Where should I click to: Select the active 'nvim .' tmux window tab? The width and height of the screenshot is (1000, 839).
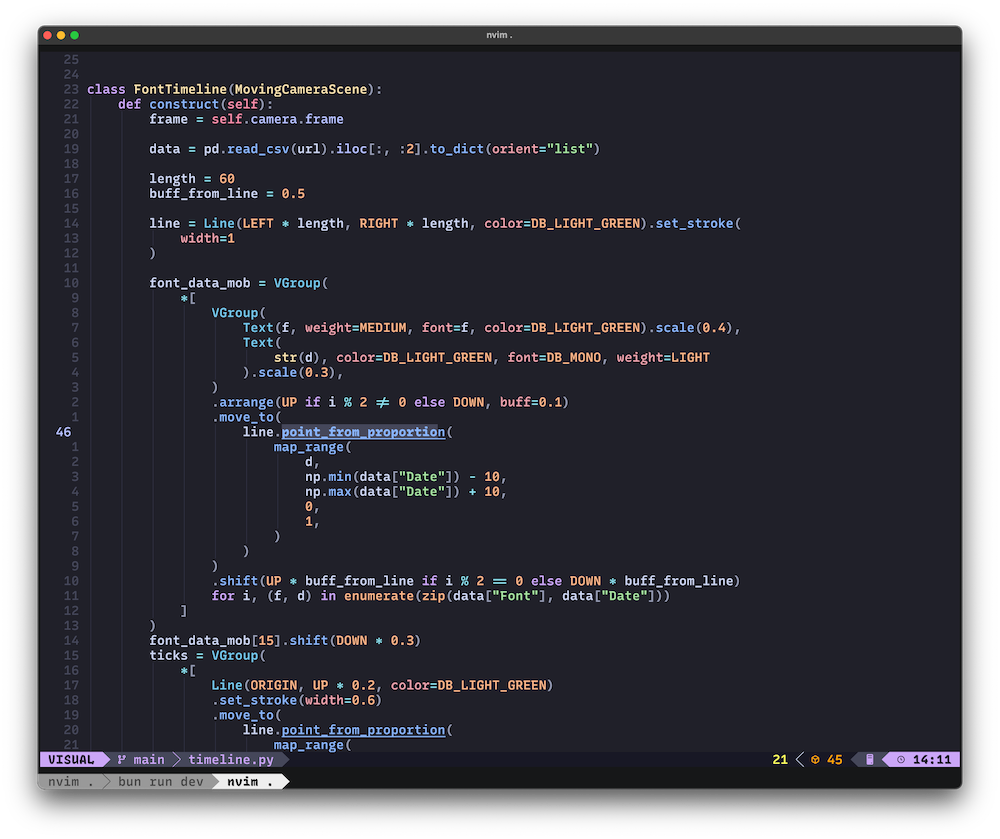250,782
